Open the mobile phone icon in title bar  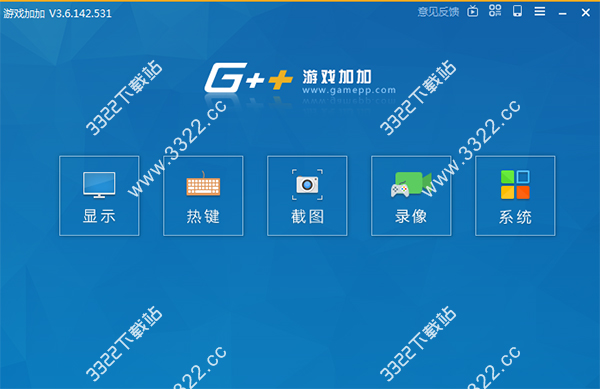(517, 11)
